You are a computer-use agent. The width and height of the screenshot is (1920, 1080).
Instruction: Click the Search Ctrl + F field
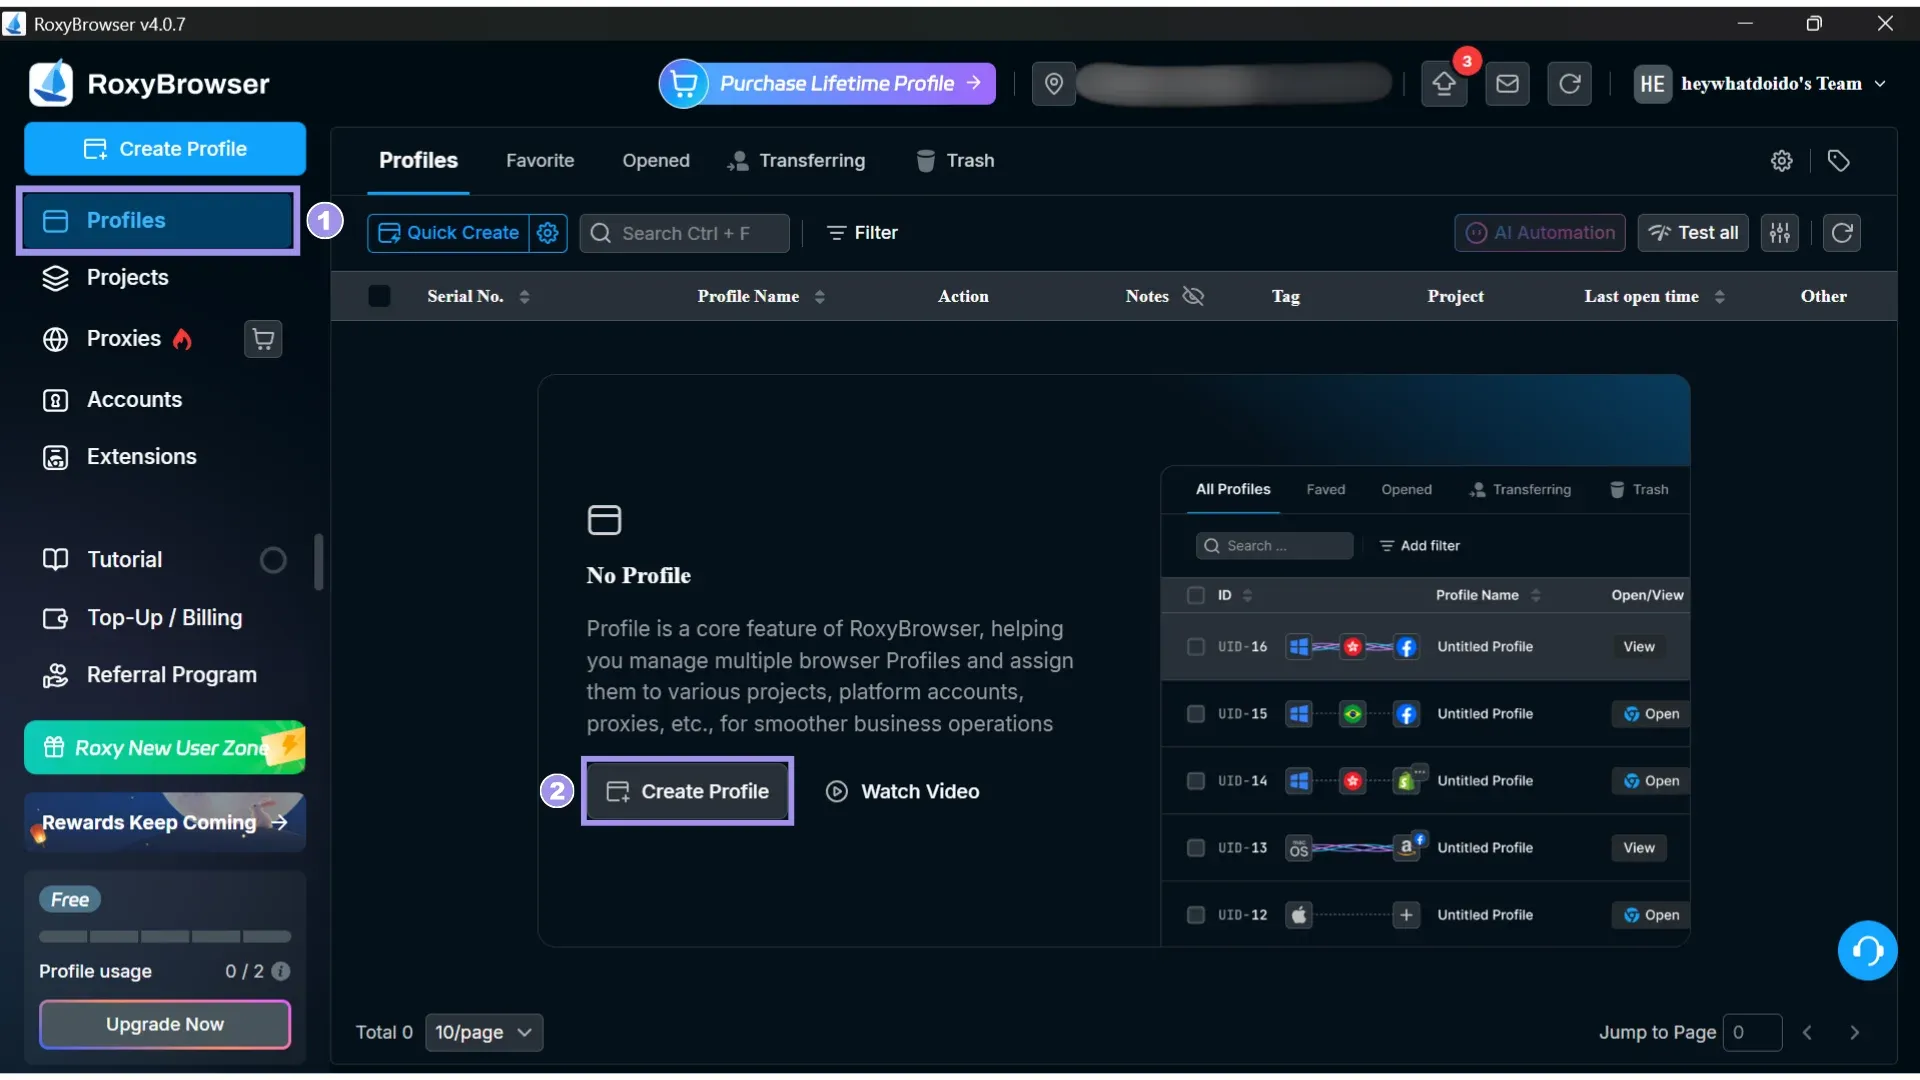pos(685,233)
